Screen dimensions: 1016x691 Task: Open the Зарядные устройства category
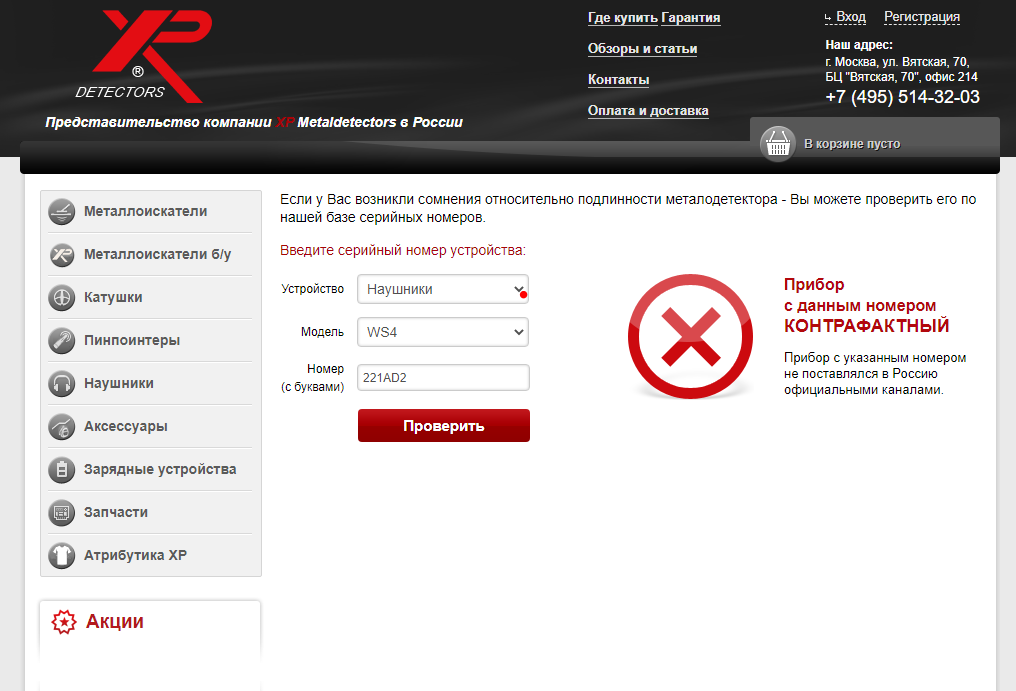[160, 469]
